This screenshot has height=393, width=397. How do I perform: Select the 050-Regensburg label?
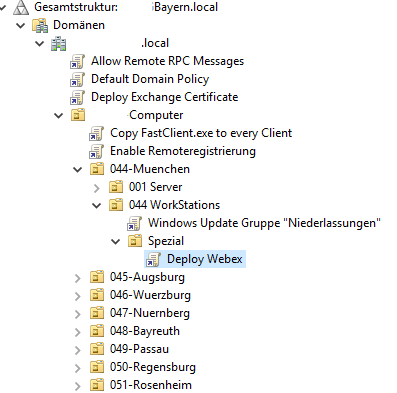click(153, 367)
